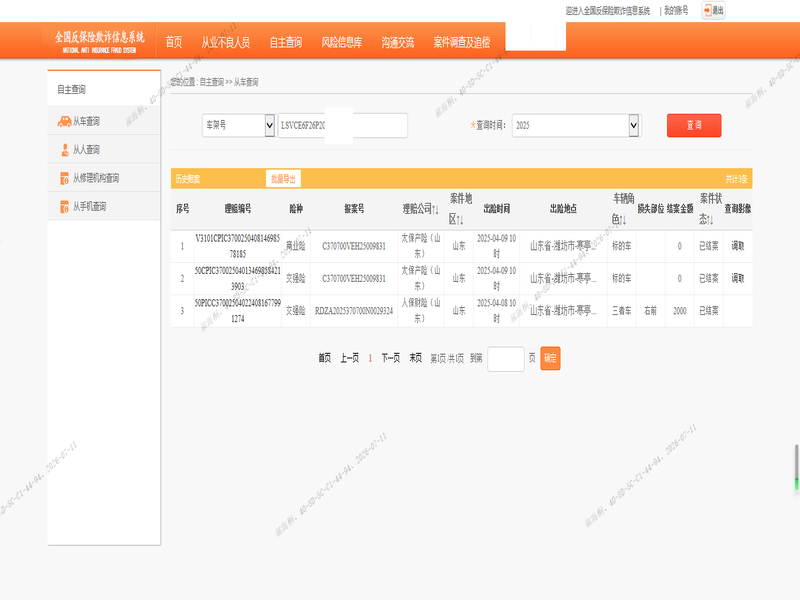This screenshot has width=800, height=600.
Task: Open 从车查询 car icon in sidebar
Action: [64, 121]
